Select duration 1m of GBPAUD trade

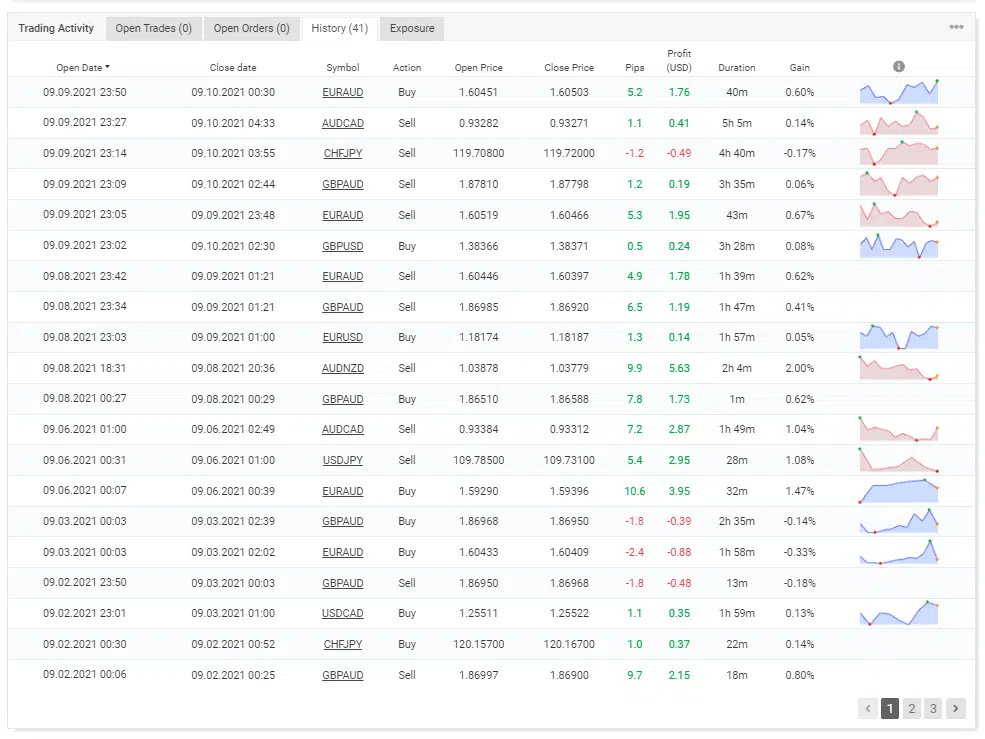(x=737, y=399)
